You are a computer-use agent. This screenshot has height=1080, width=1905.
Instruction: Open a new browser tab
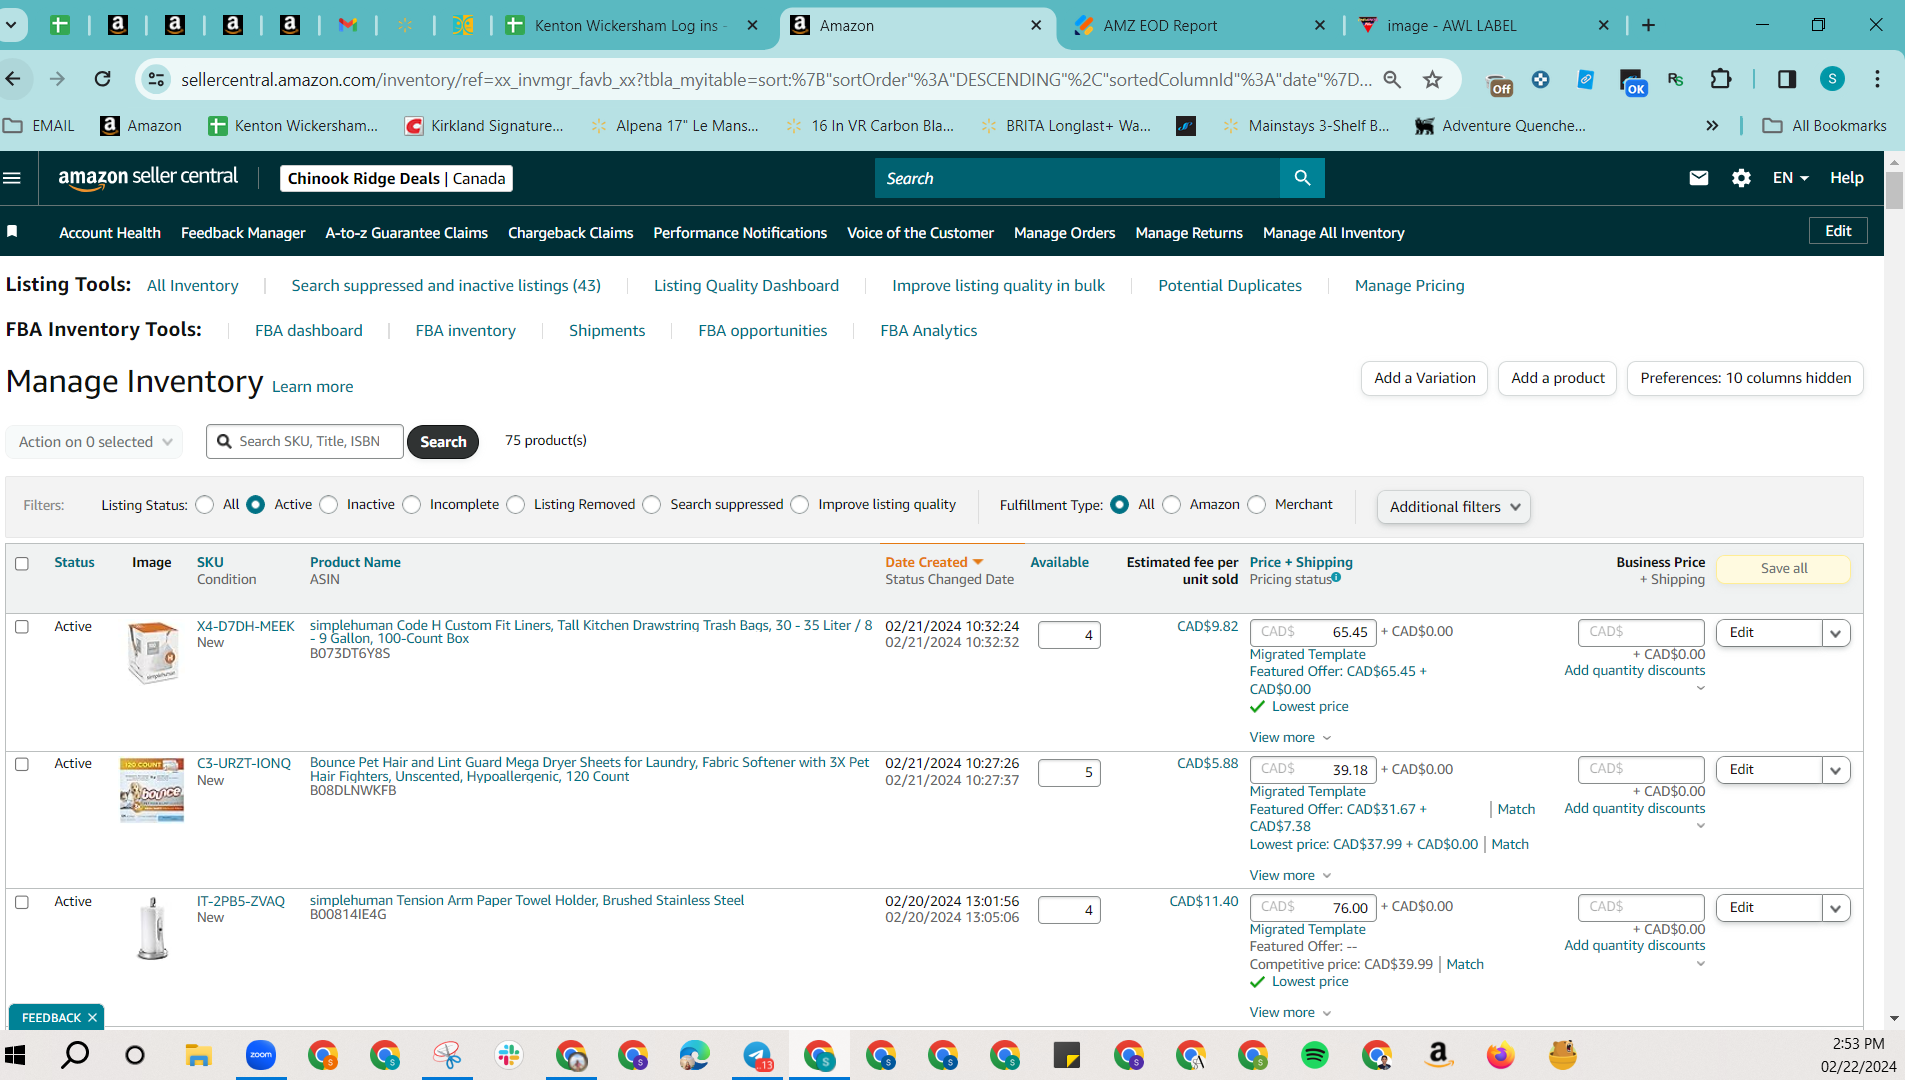point(1648,26)
